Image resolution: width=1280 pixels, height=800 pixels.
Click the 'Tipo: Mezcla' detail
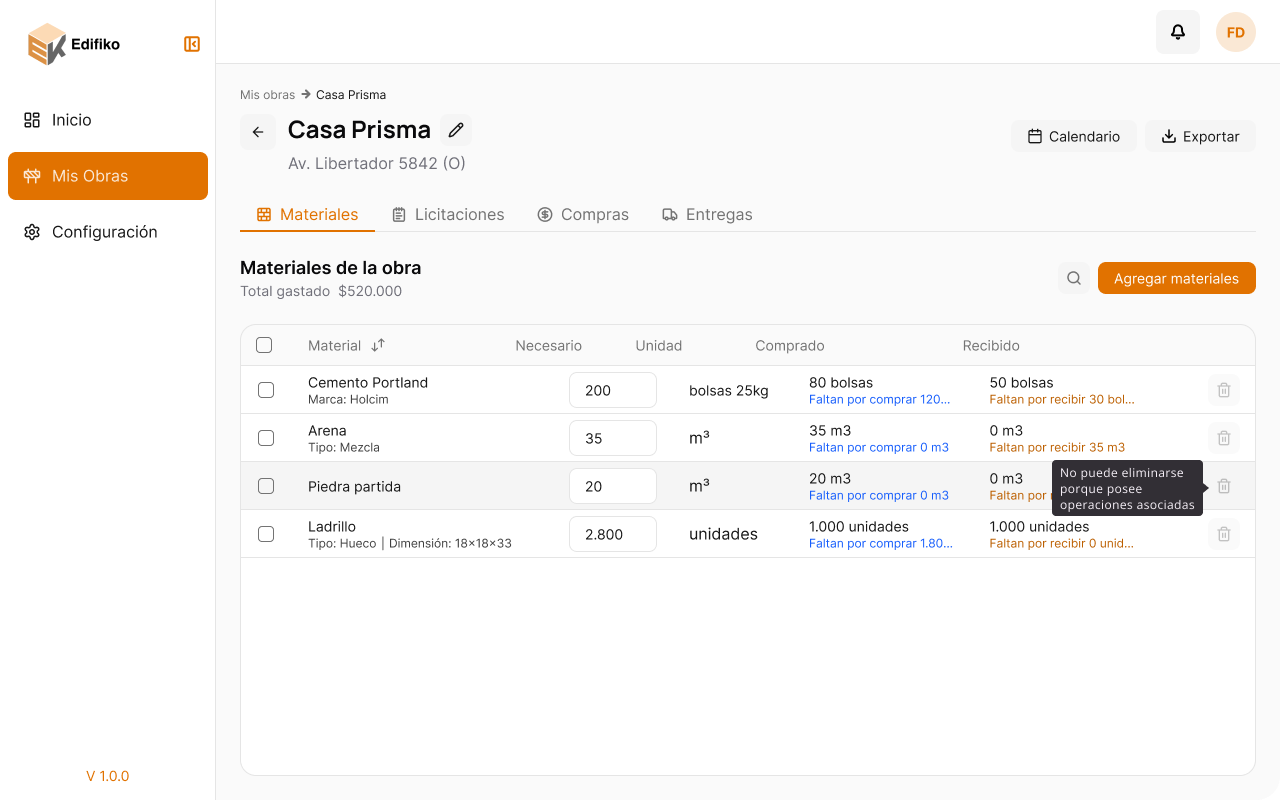(x=344, y=447)
